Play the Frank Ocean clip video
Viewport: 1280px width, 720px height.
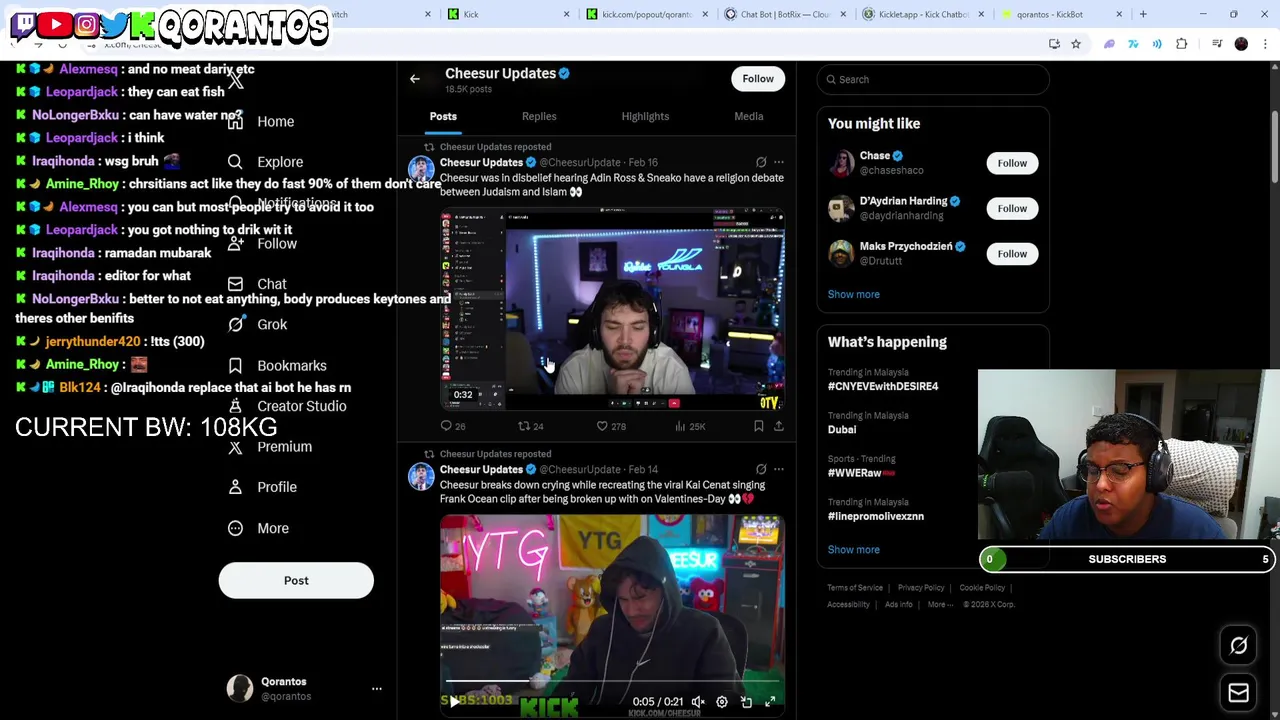(454, 702)
